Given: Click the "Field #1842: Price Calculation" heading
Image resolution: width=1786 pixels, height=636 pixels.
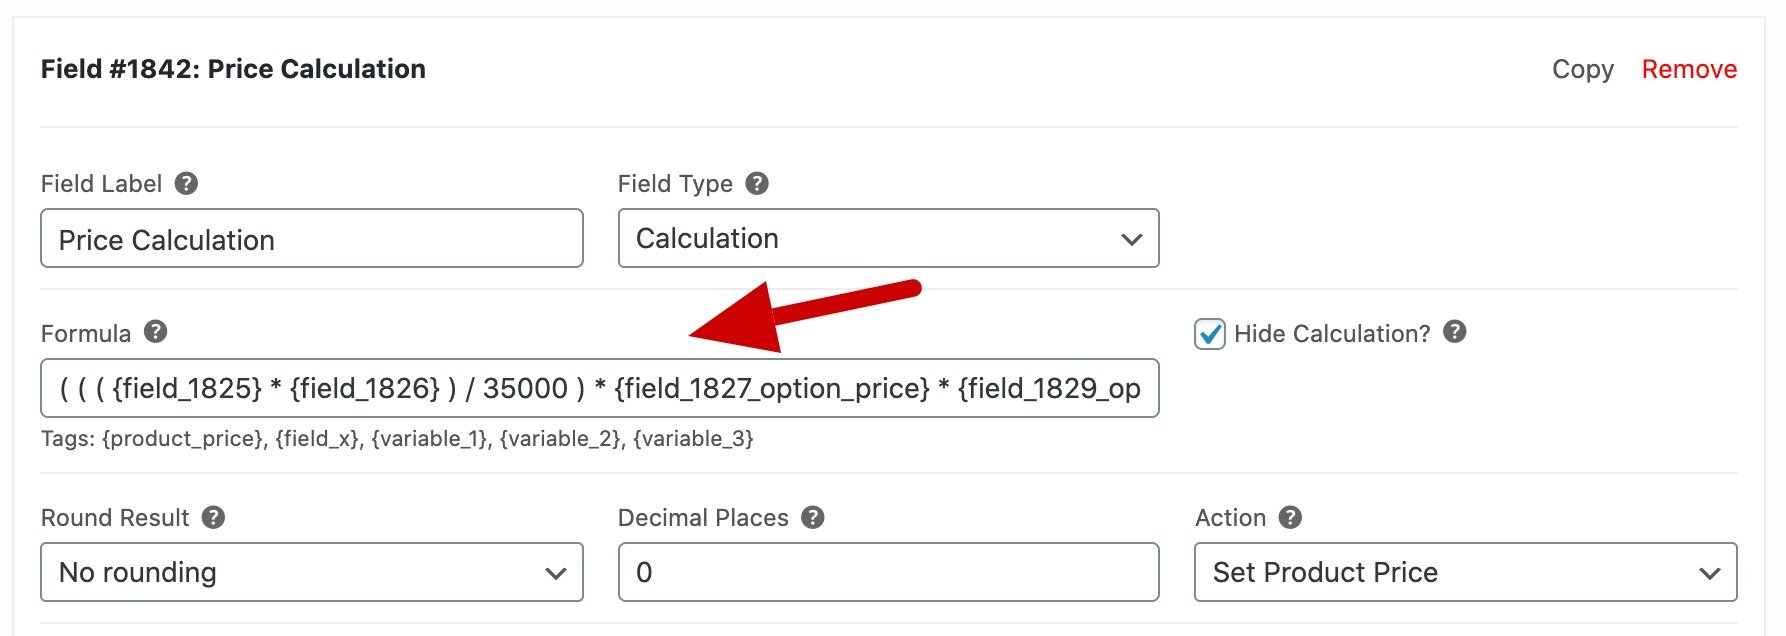Looking at the screenshot, I should tap(233, 69).
